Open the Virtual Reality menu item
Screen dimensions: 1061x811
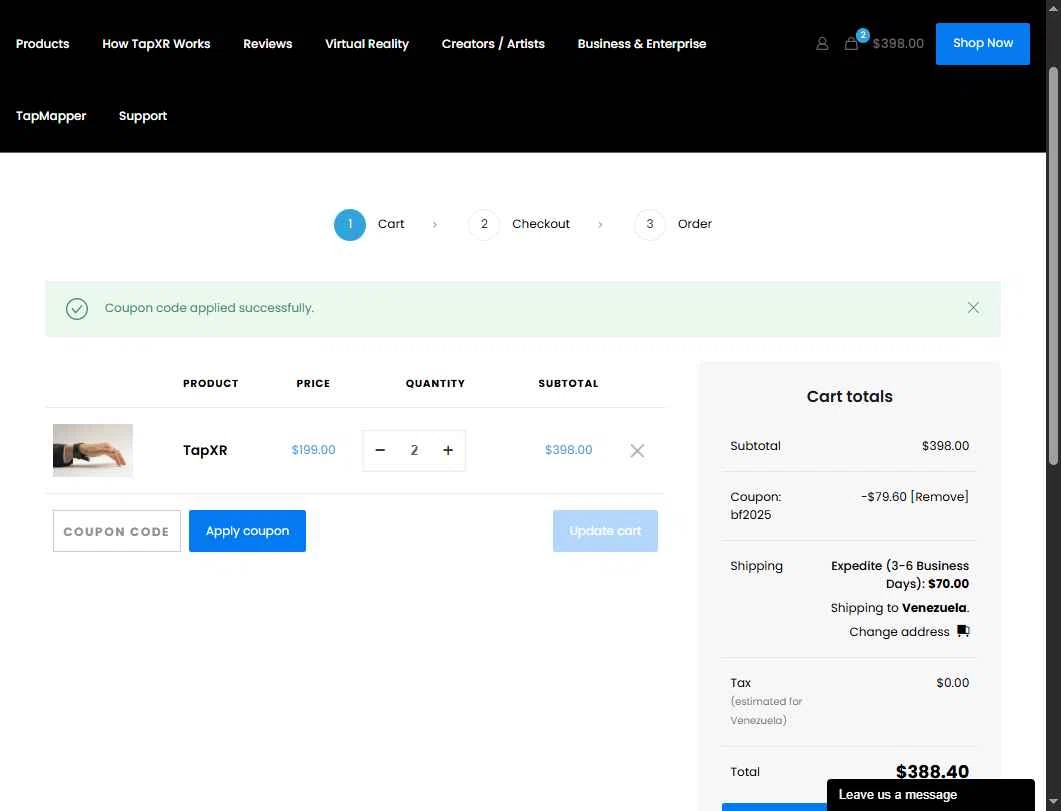click(367, 43)
